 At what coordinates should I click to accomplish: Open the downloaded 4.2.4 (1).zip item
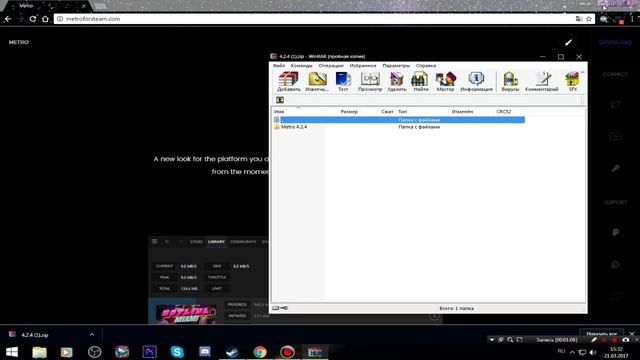[35, 335]
